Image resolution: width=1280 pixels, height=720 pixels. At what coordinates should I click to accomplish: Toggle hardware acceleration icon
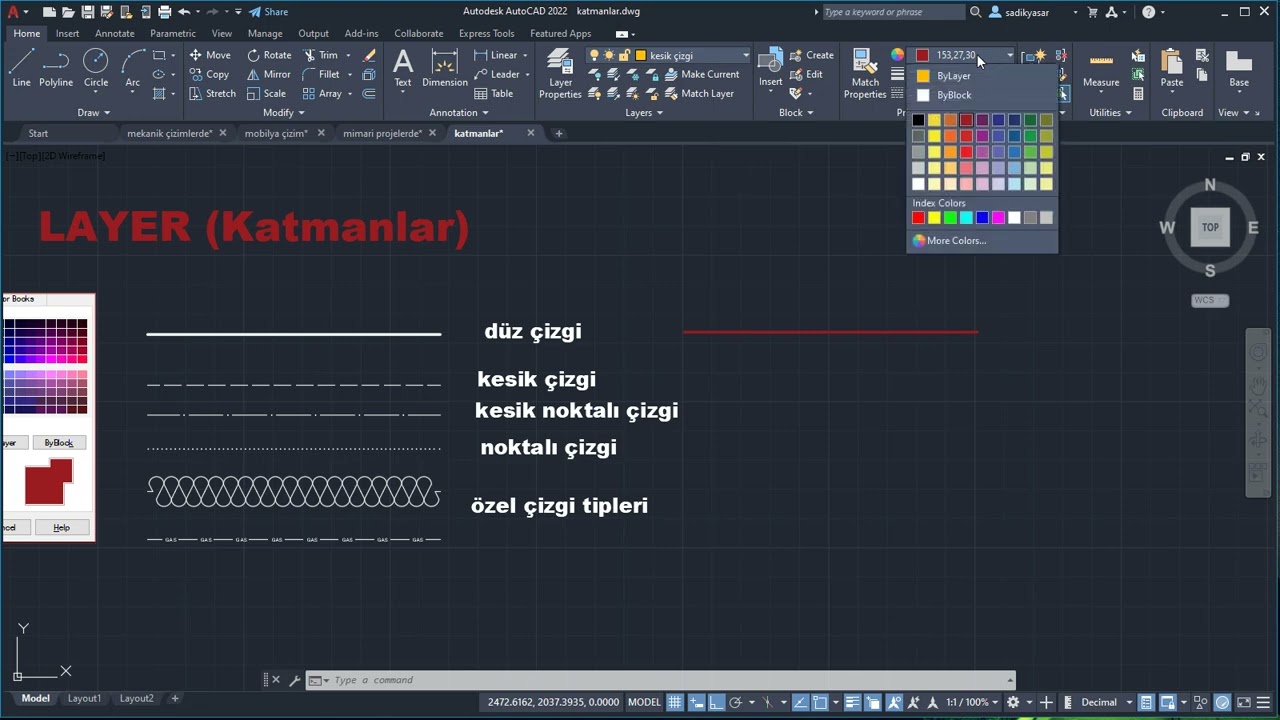click(1222, 702)
